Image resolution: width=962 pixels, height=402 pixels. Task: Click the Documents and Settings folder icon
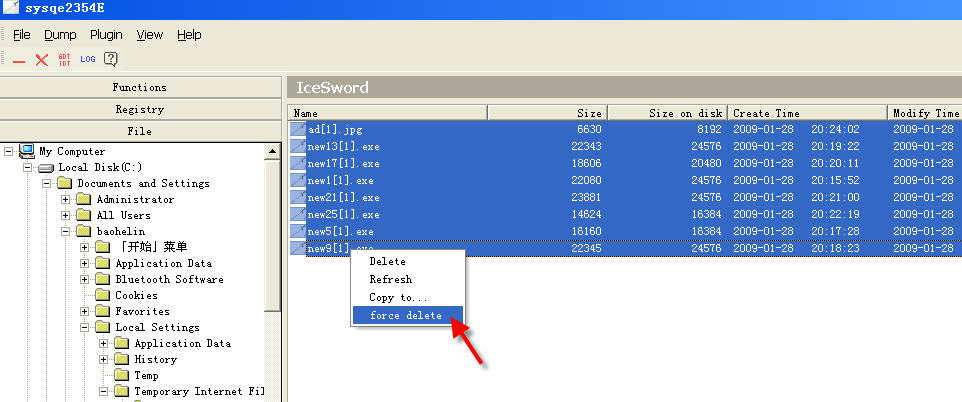(65, 183)
